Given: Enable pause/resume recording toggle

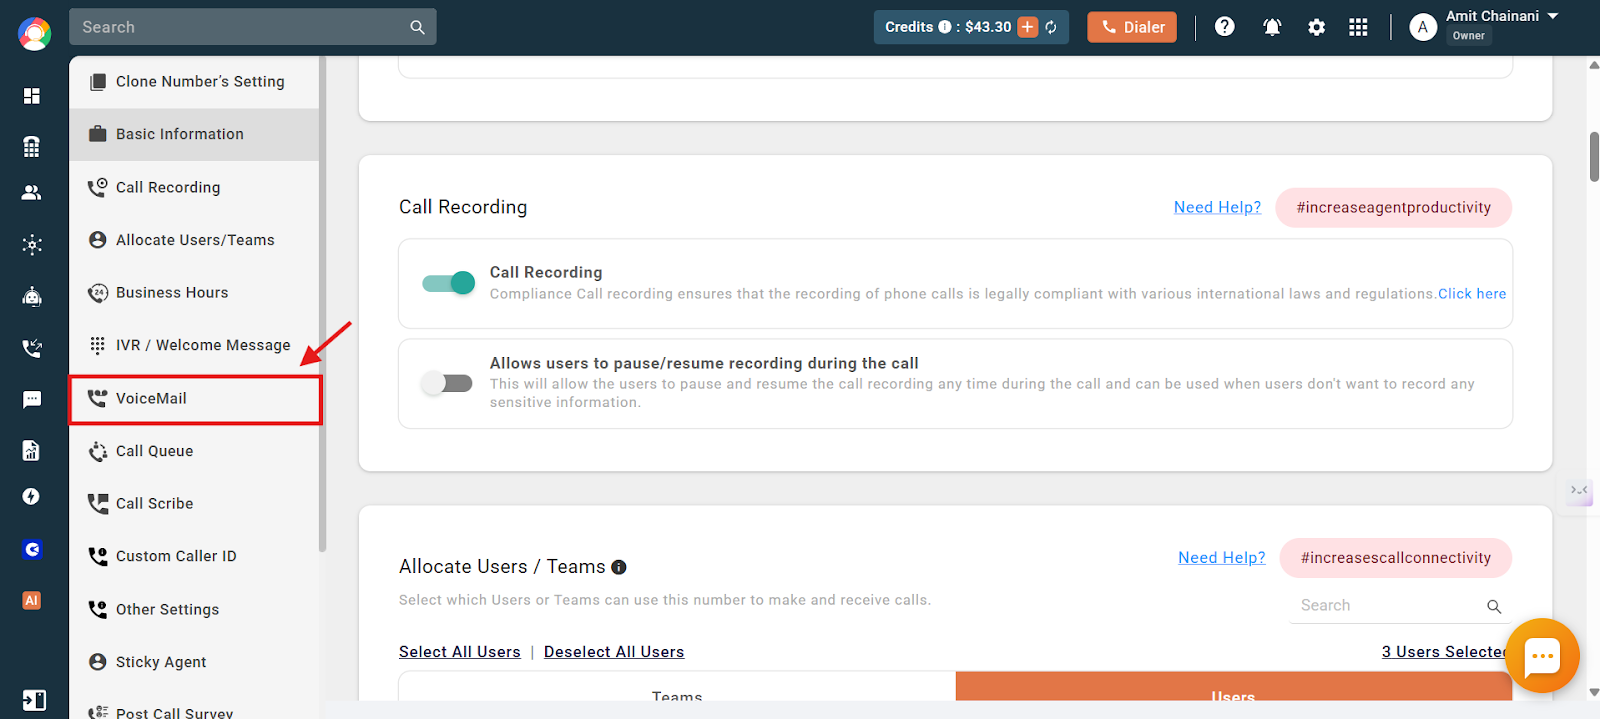Looking at the screenshot, I should 447,383.
